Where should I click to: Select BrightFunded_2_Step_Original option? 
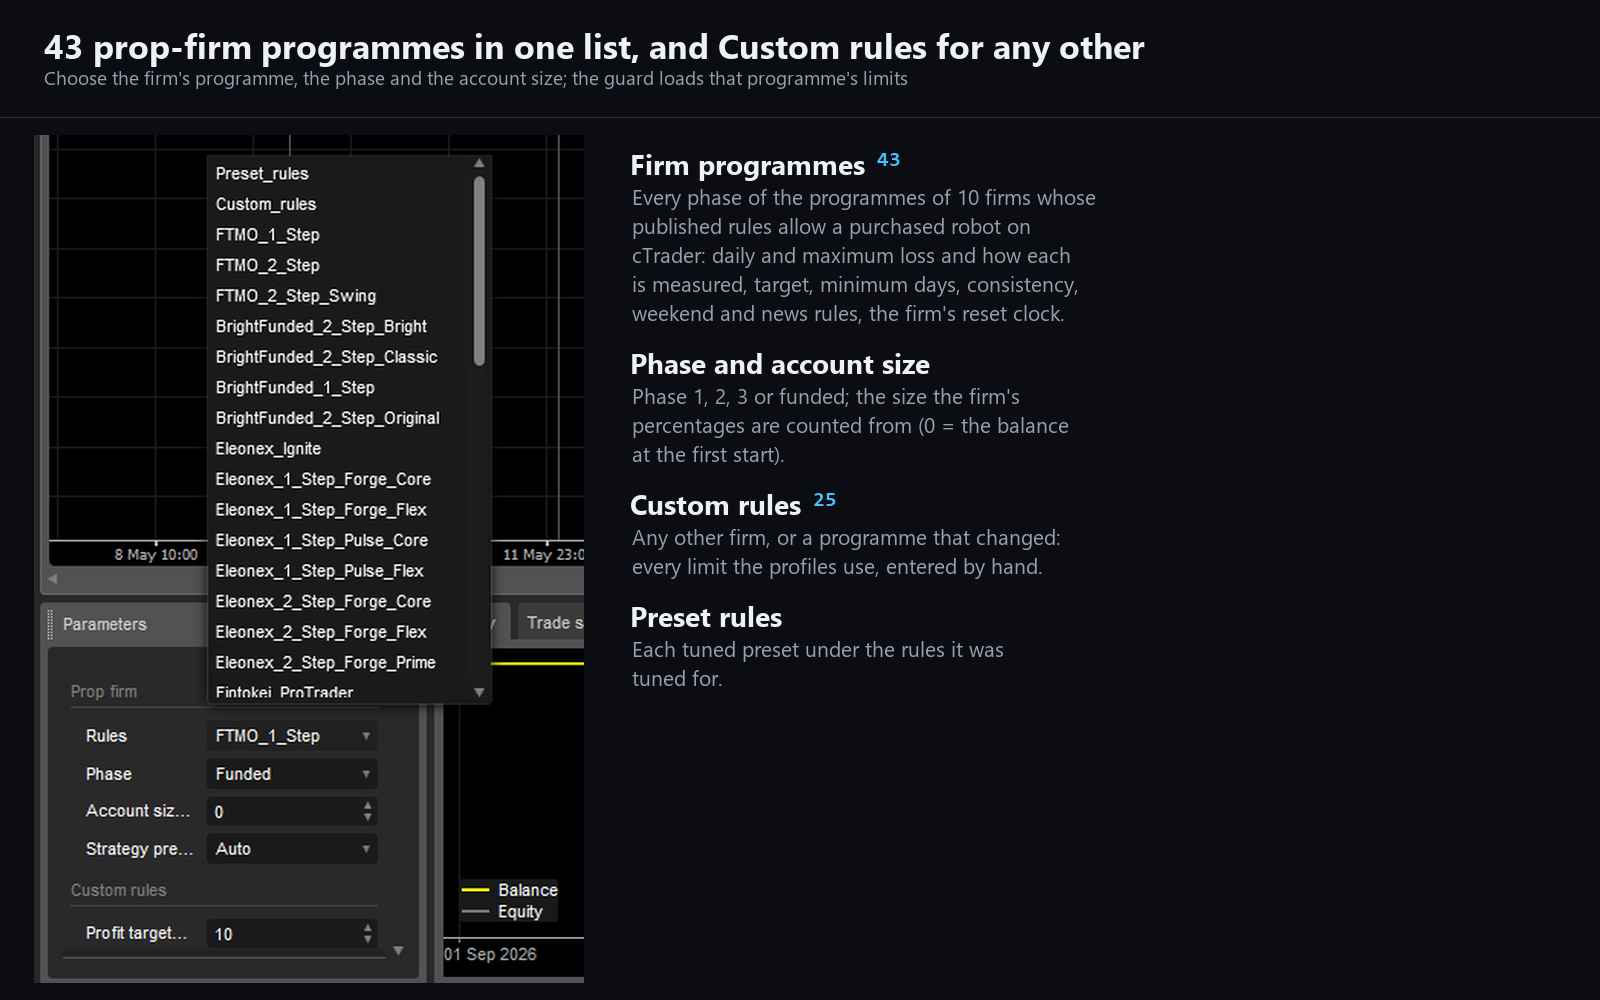click(340, 418)
